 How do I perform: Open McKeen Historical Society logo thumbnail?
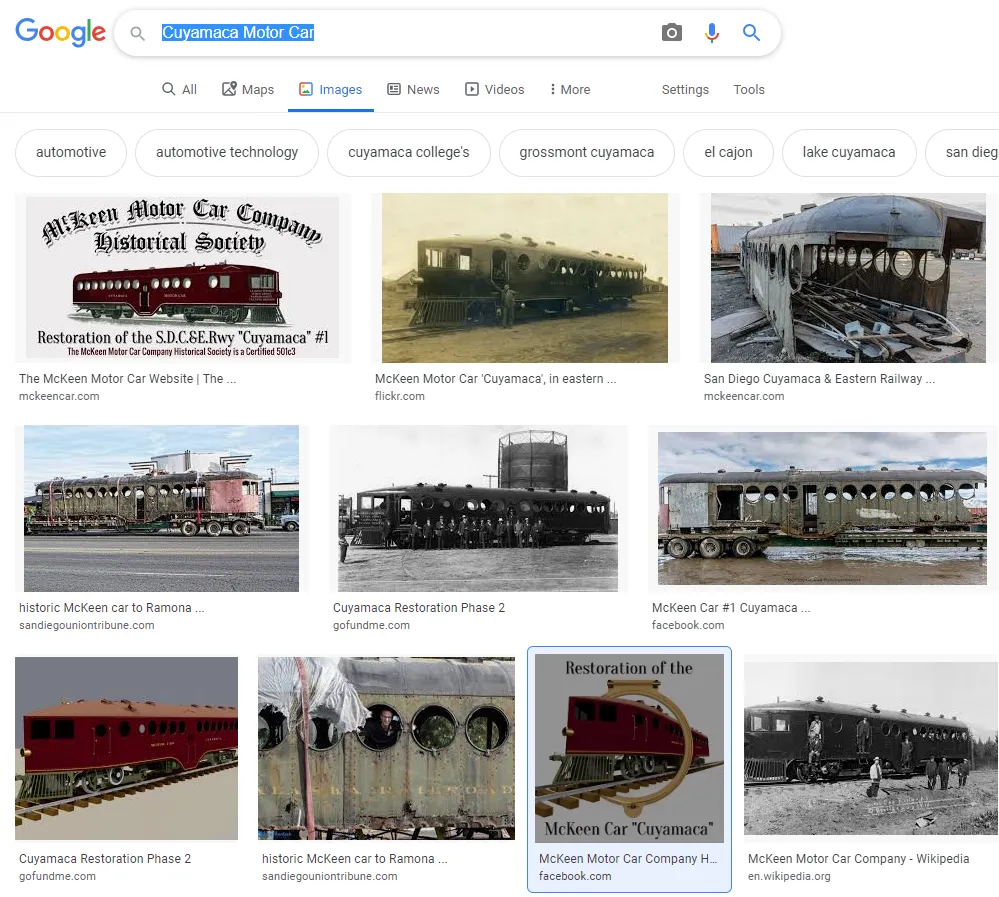(x=183, y=278)
